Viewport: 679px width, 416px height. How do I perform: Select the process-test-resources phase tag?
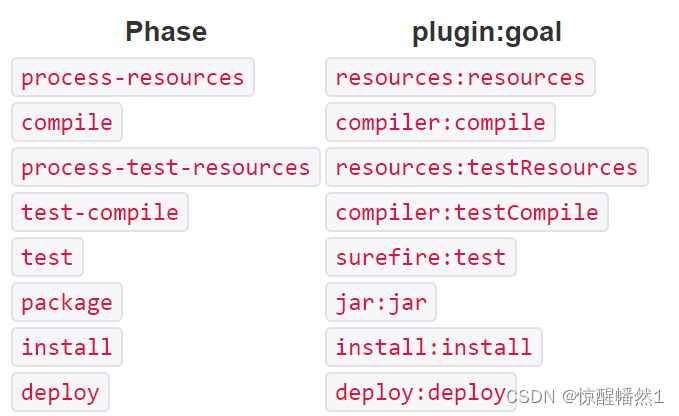tap(166, 167)
